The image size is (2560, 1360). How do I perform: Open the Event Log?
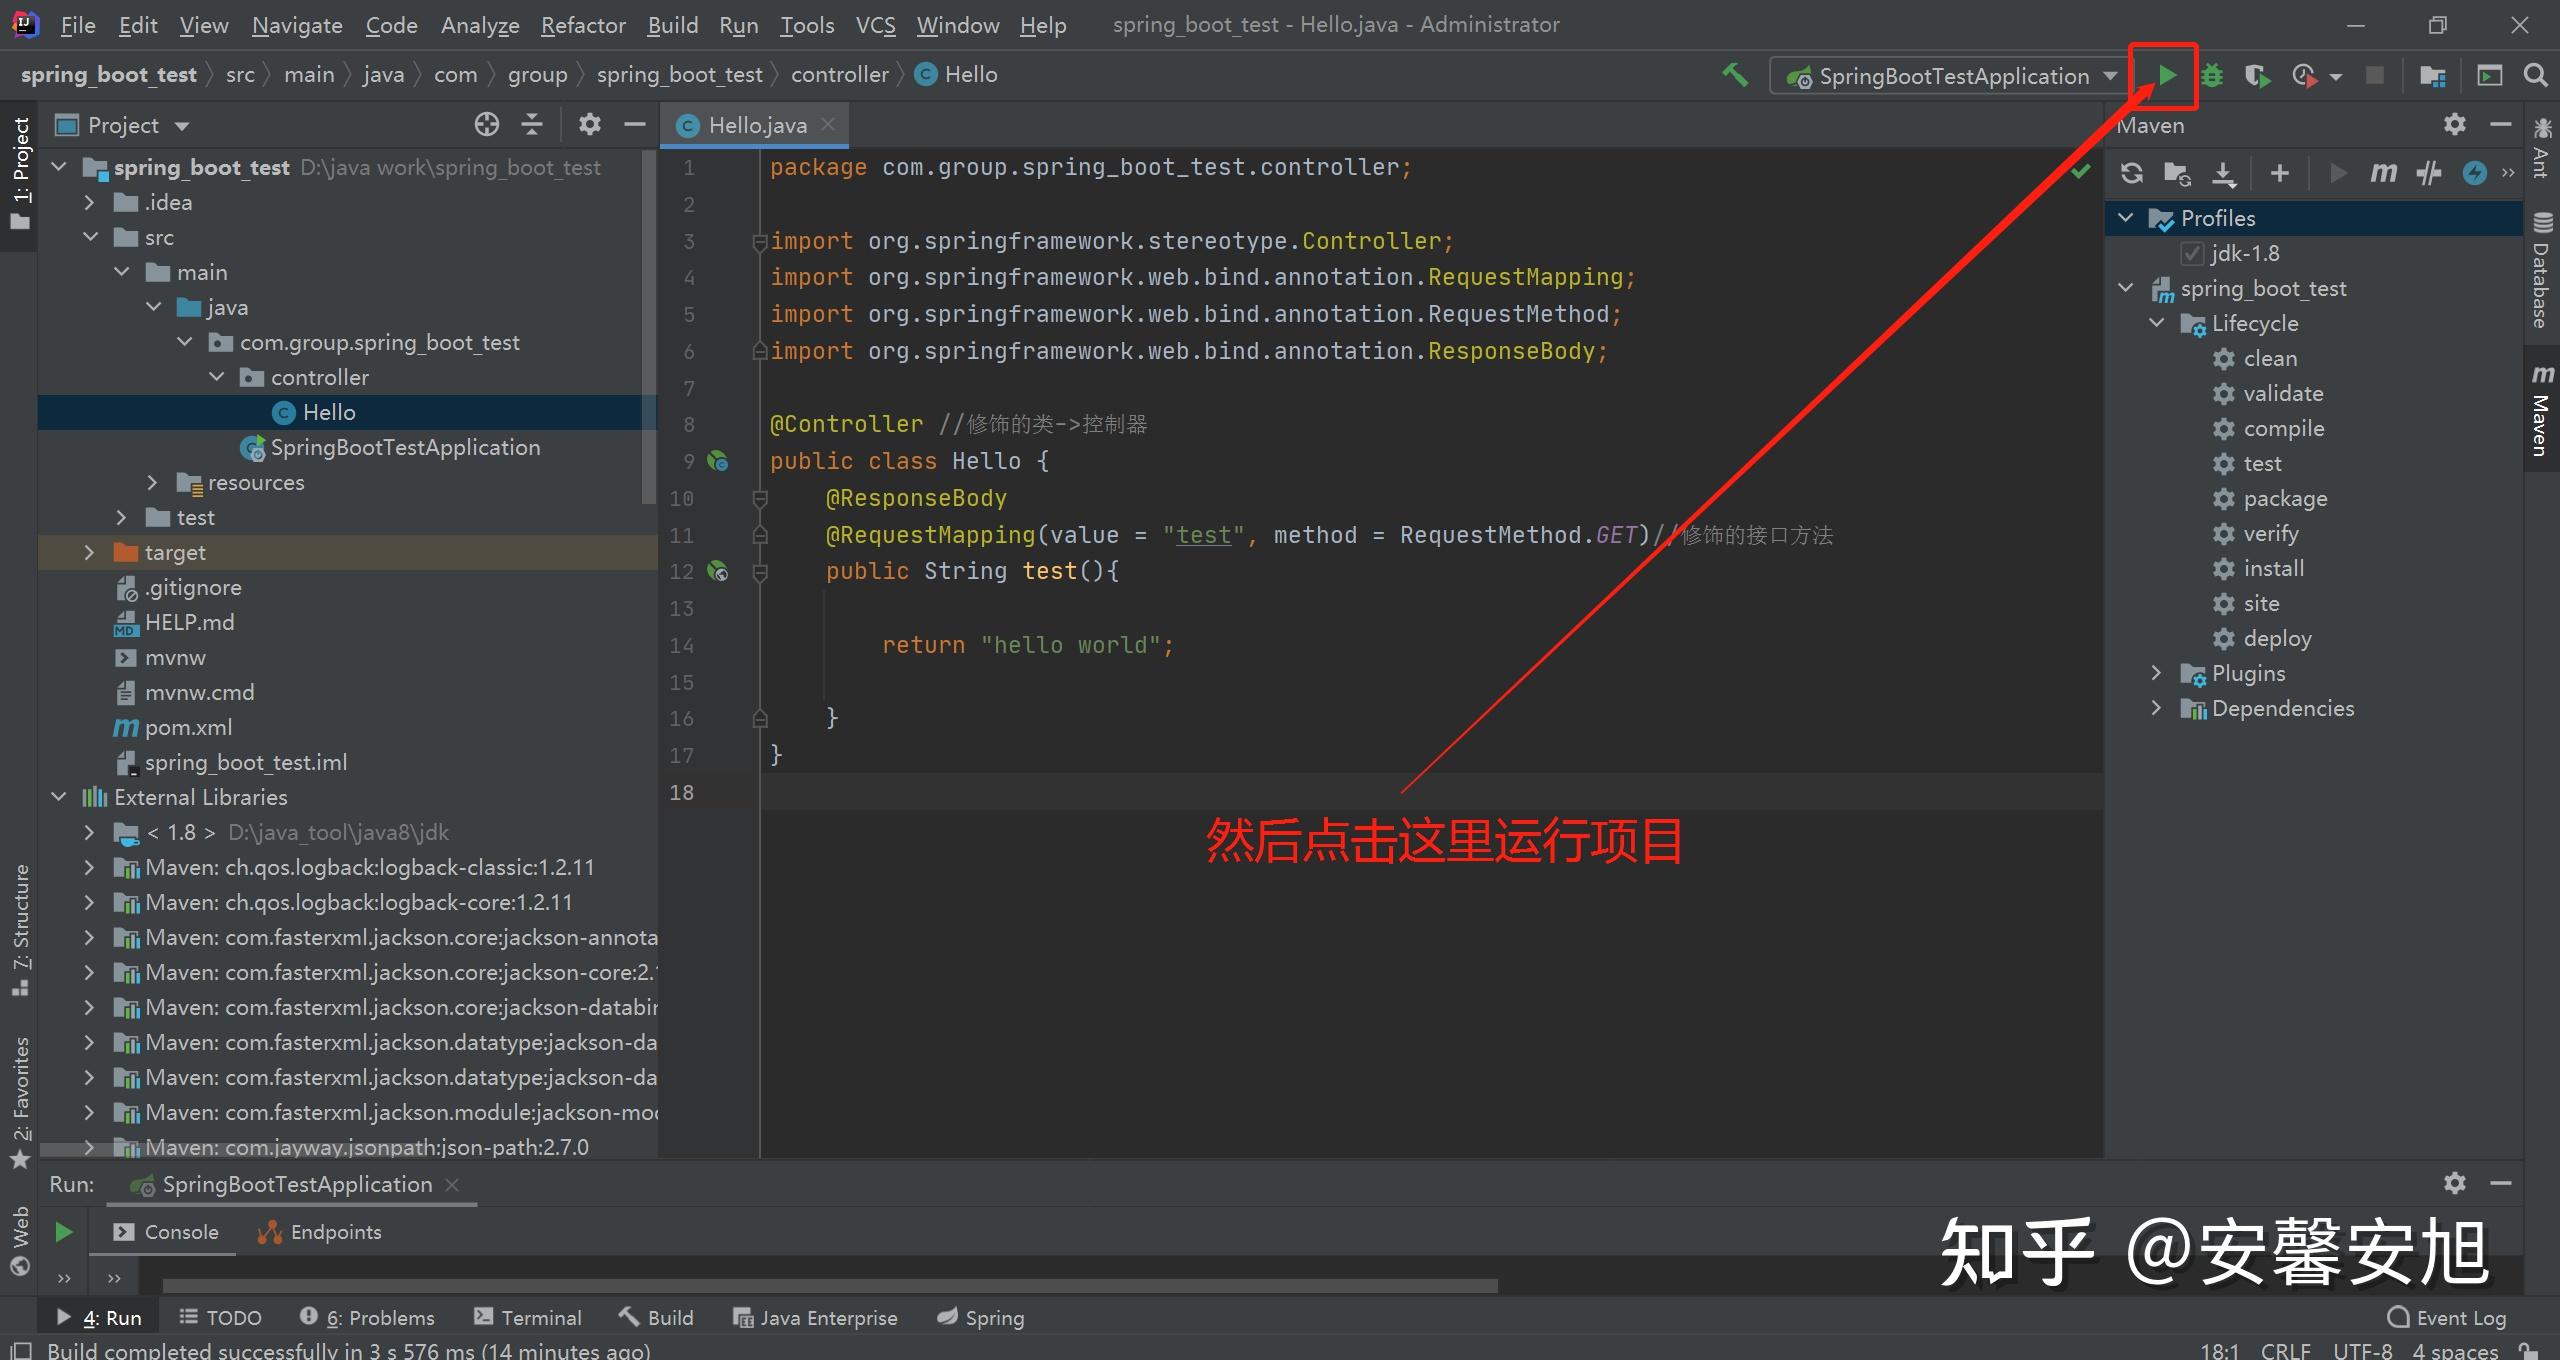coord(2447,1317)
